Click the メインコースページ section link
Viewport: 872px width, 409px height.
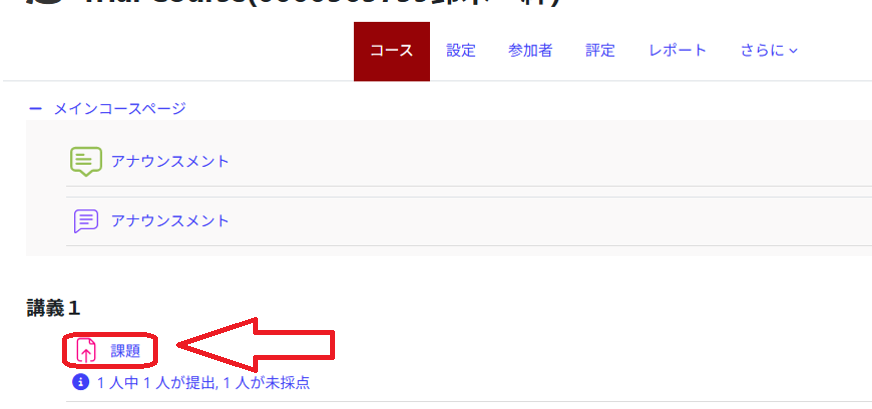point(120,109)
